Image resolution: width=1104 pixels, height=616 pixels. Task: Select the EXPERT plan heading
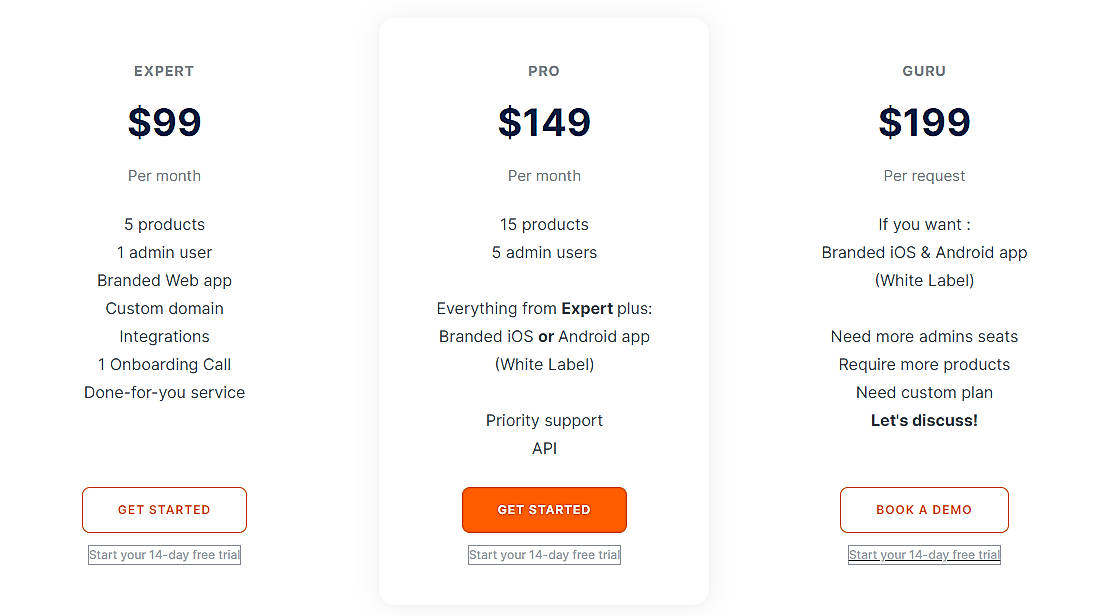coord(164,71)
